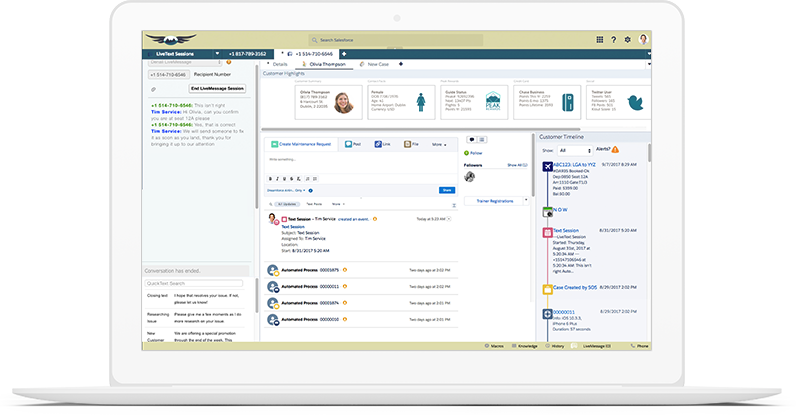Click the bold formatting button in editor
Image resolution: width=796 pixels, height=415 pixels.
[x=270, y=178]
